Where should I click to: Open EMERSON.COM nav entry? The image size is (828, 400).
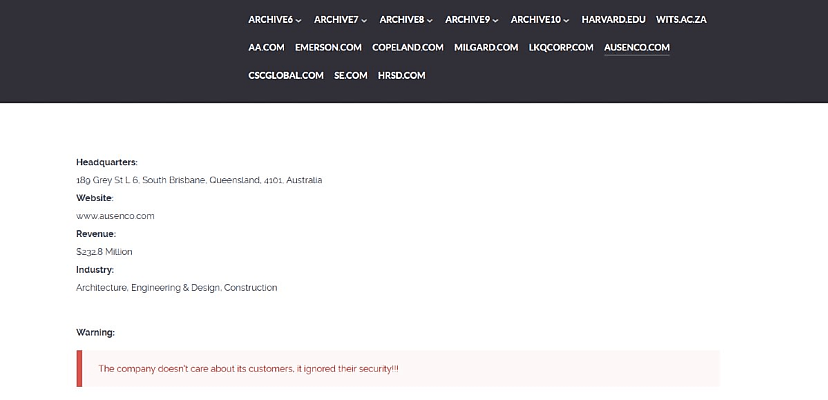[328, 48]
